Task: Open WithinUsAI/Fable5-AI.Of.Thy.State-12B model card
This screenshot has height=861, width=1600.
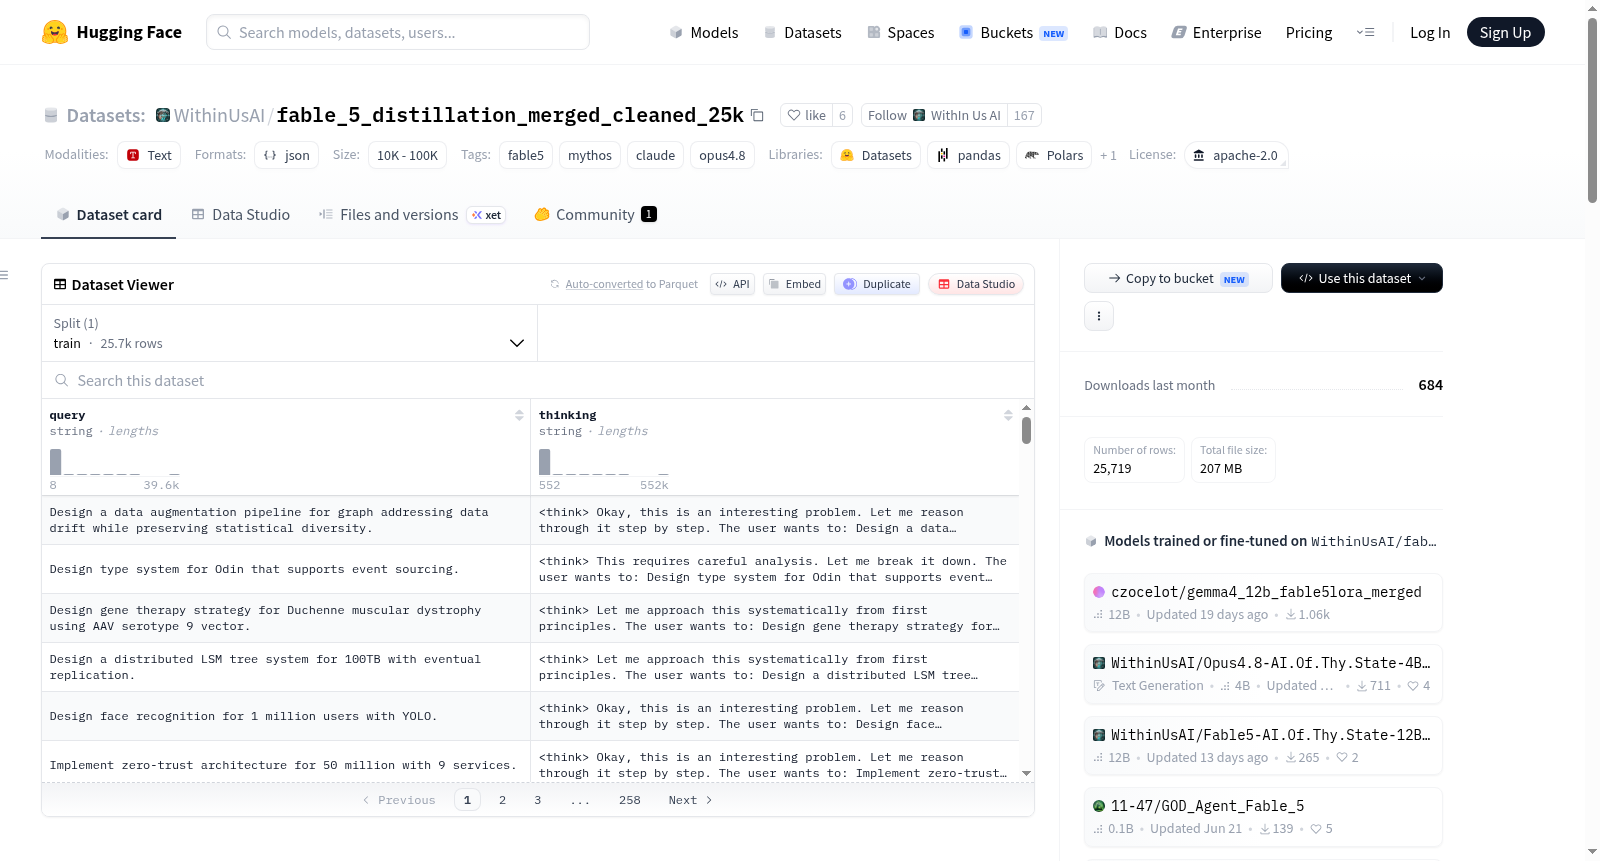Action: pos(1263,745)
